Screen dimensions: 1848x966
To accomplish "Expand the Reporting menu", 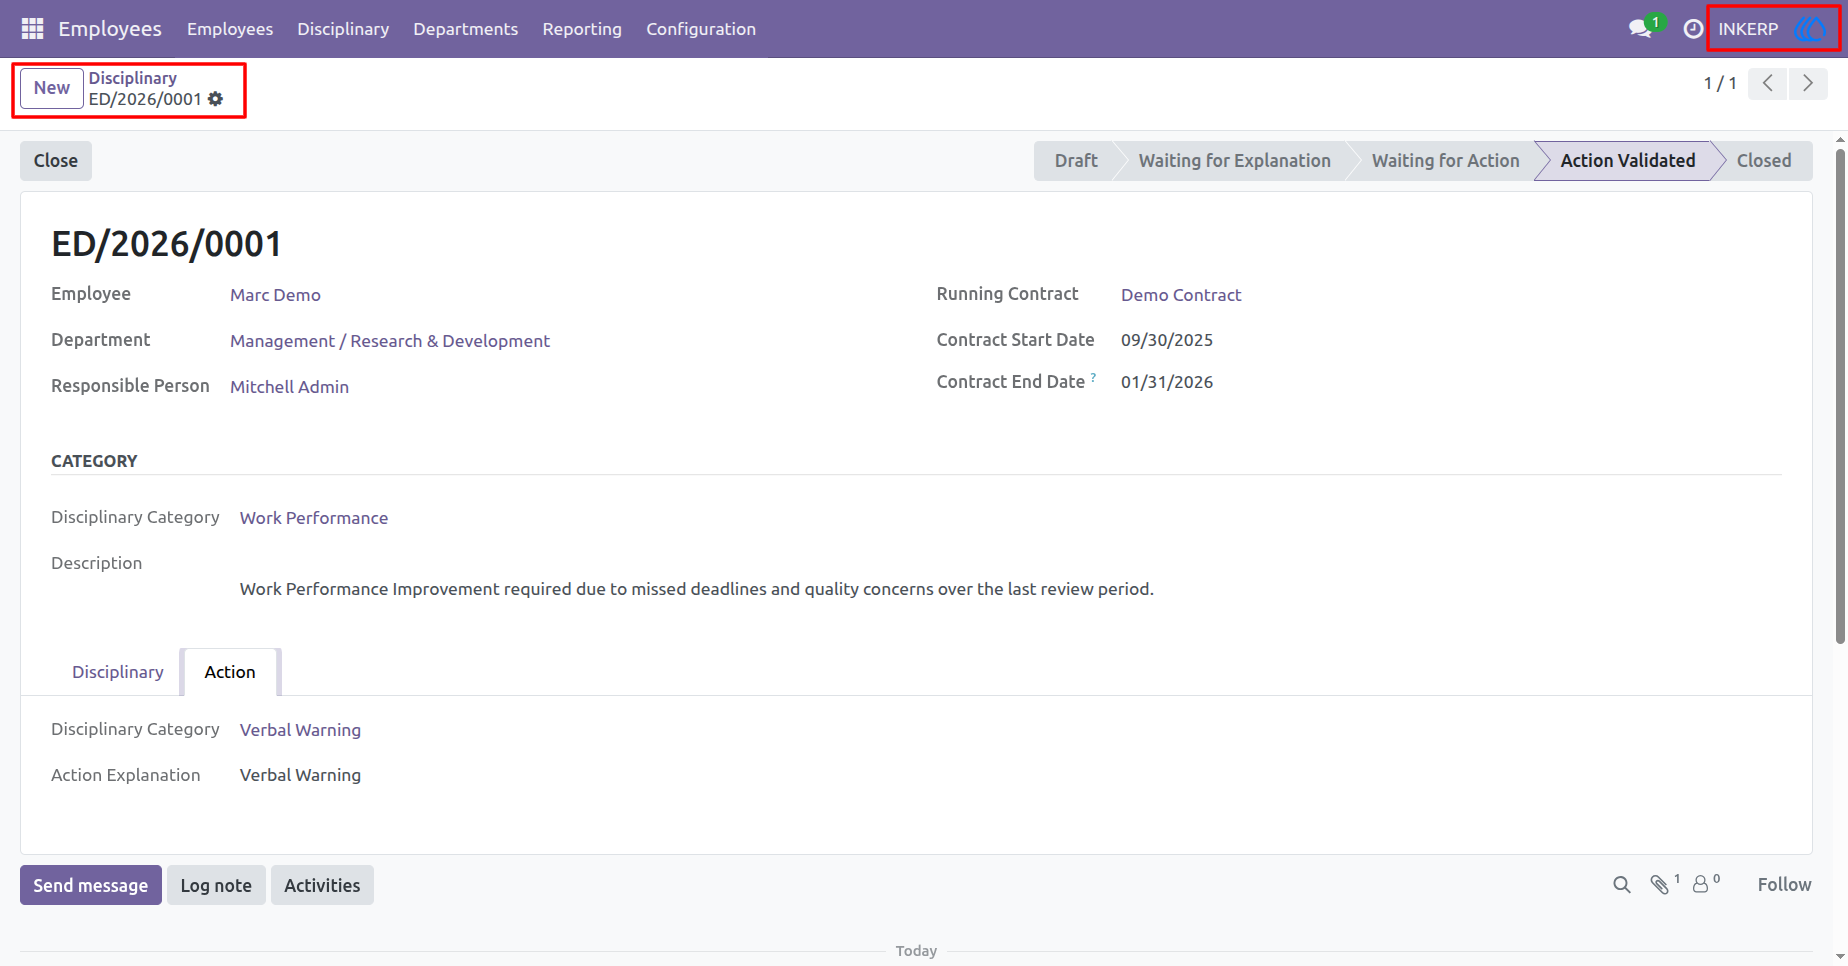I will click(582, 29).
